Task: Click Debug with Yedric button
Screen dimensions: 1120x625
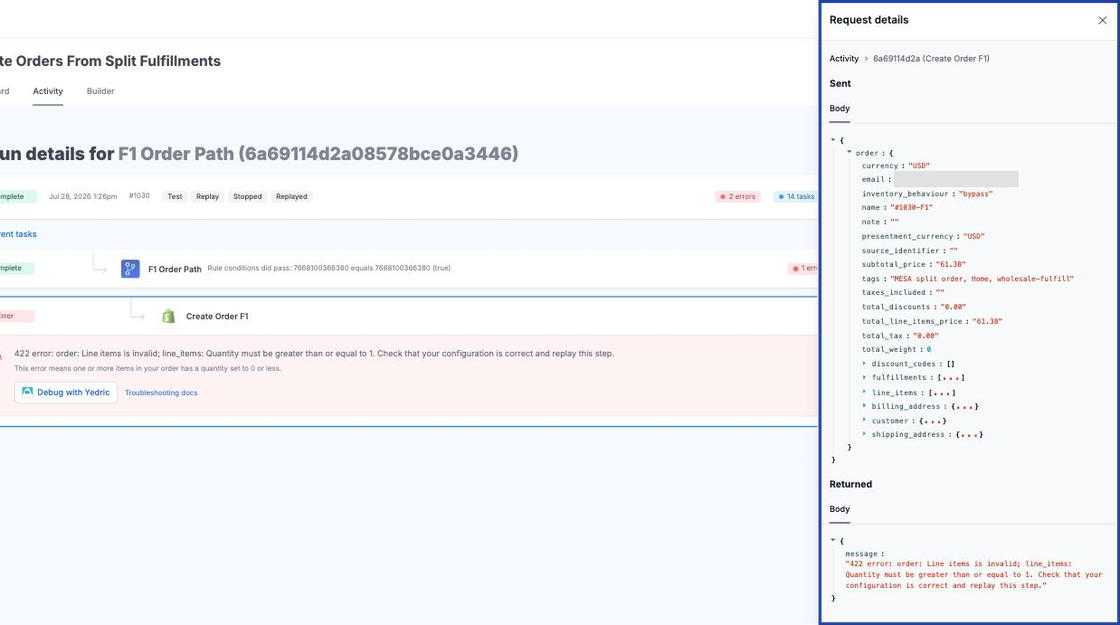Action: tap(66, 392)
